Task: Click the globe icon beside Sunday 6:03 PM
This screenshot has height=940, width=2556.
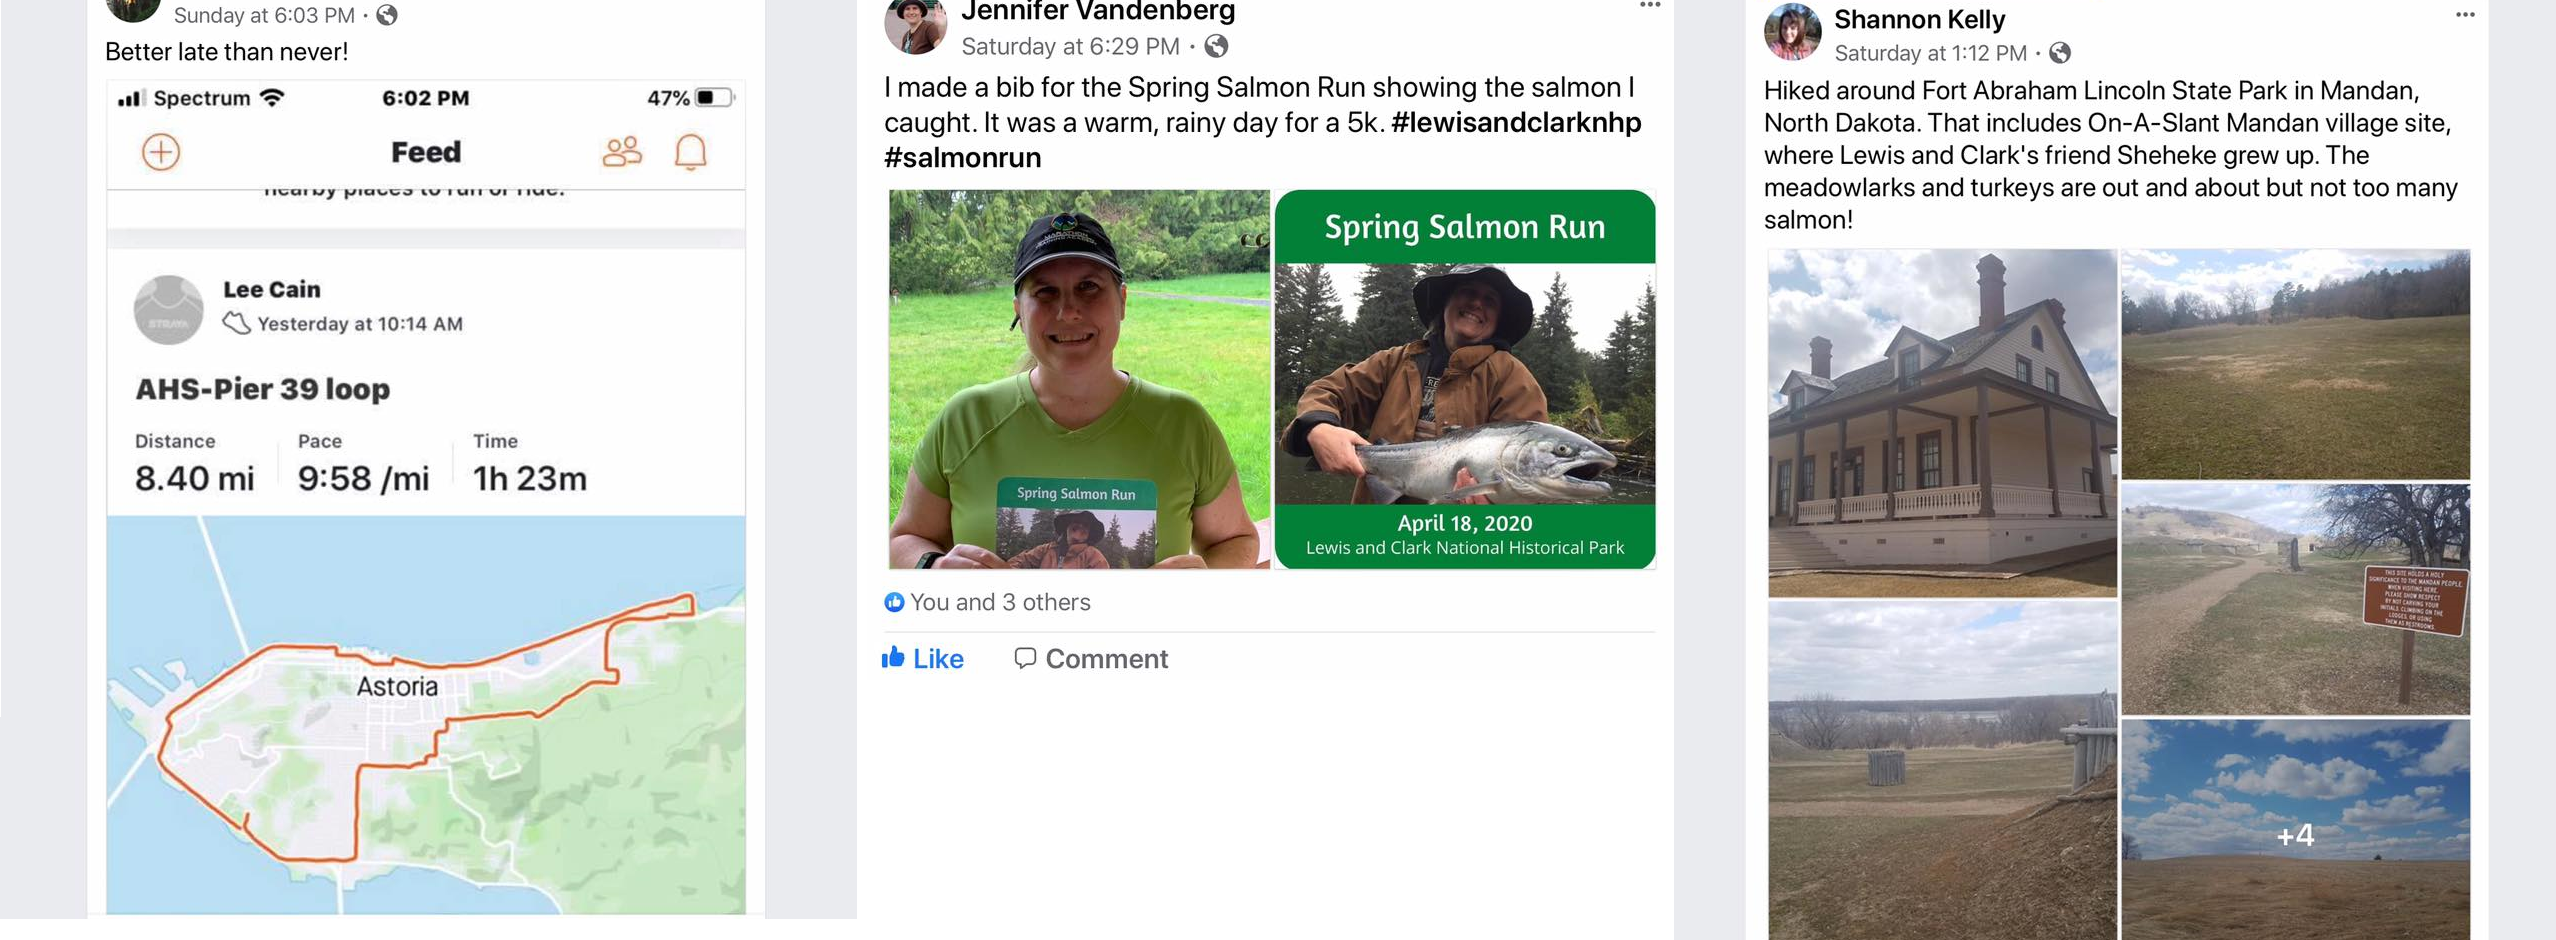Action: click(387, 16)
